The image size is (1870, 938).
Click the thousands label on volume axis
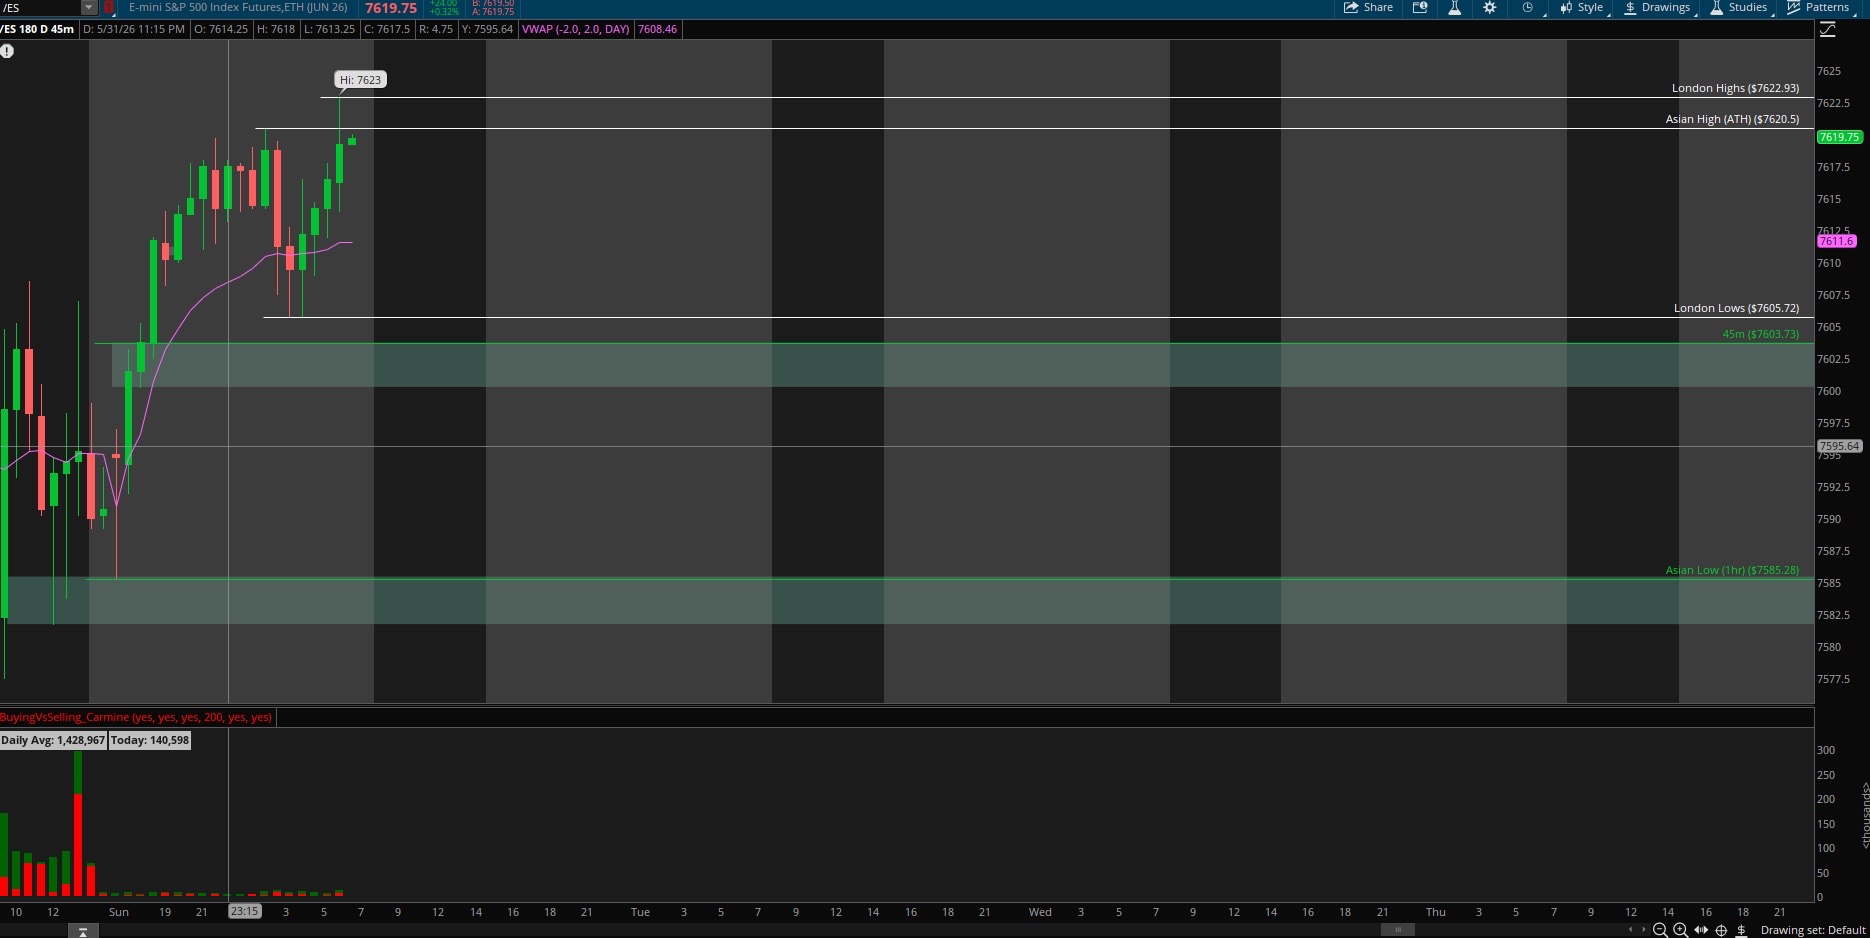1864,815
